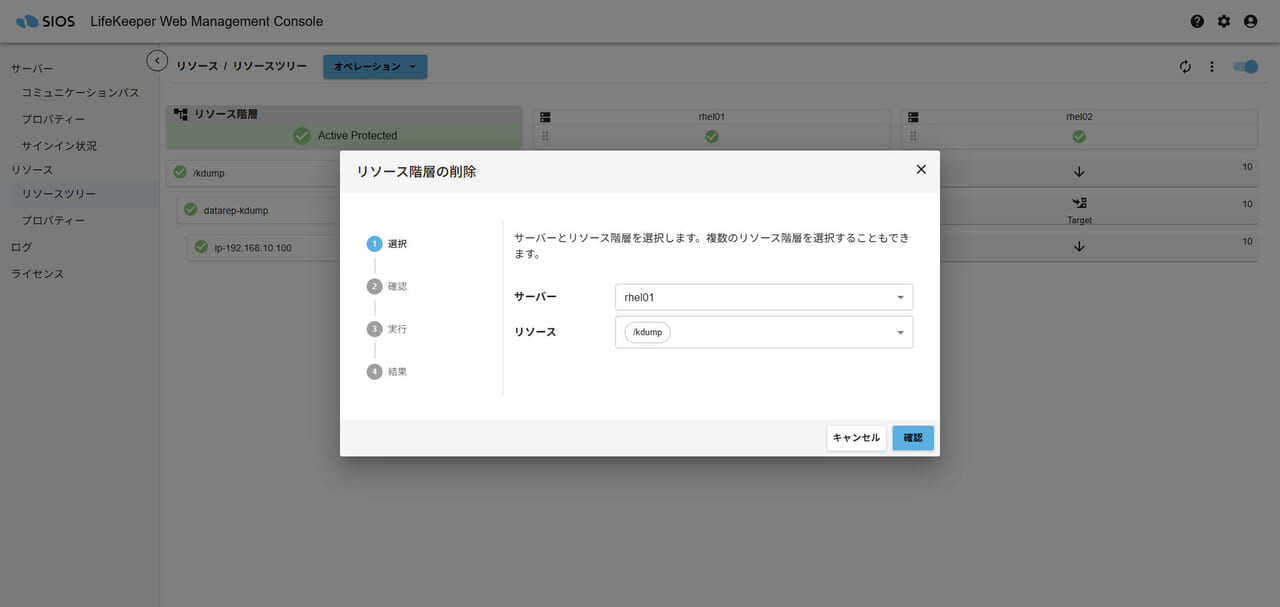Image resolution: width=1280 pixels, height=607 pixels.
Task: Click the SIOS logo
Action: (x=46, y=21)
